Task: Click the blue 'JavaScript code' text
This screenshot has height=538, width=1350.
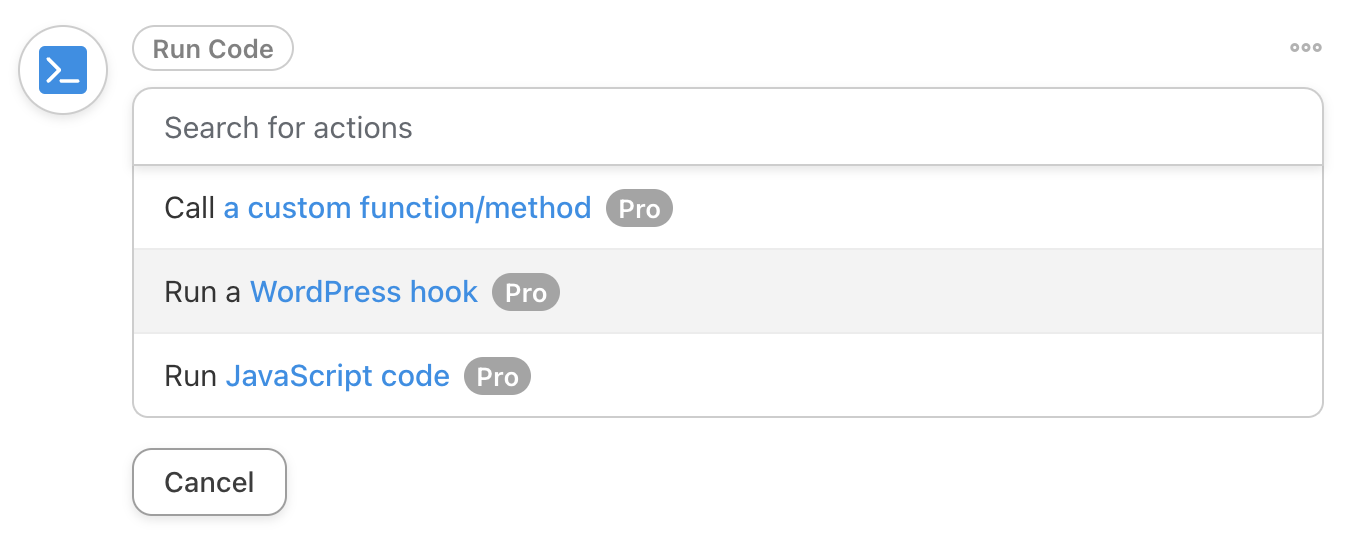Action: [x=337, y=376]
